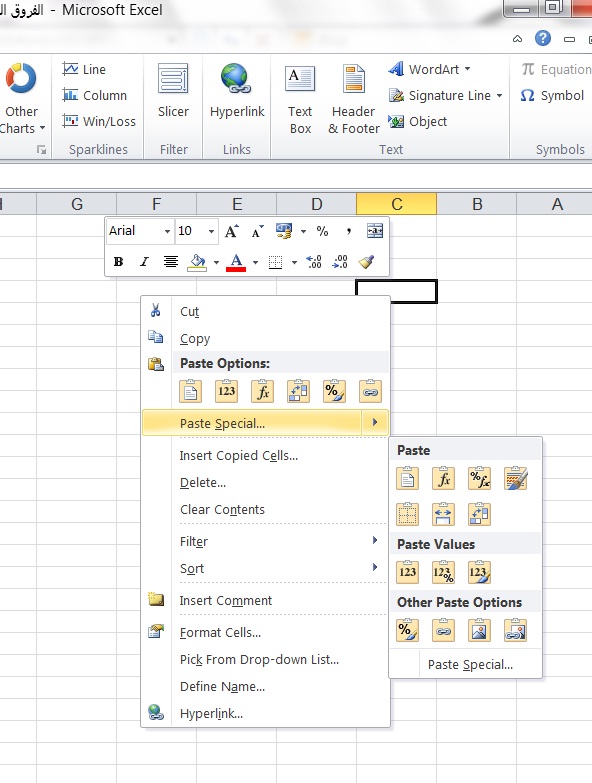
Task: Insert a Text Box
Action: (x=300, y=99)
